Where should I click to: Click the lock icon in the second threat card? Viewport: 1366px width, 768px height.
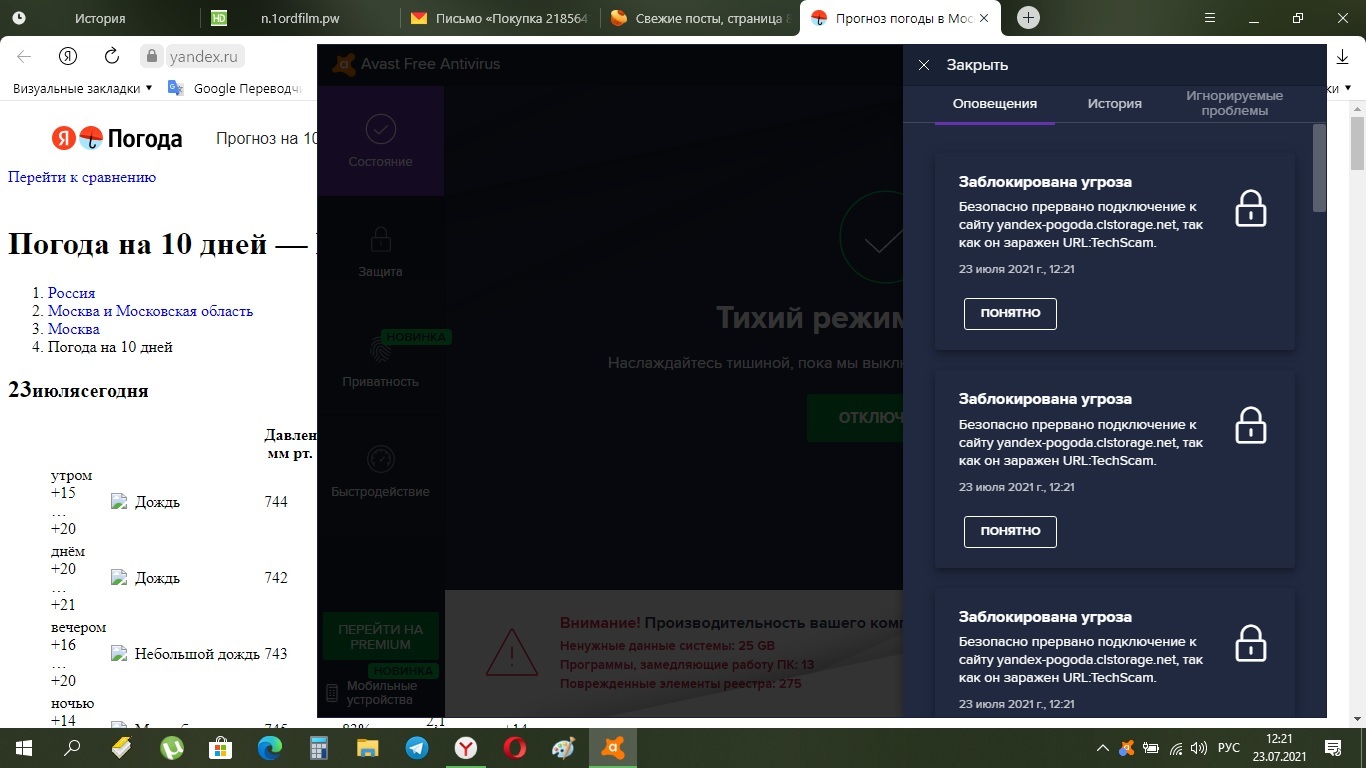coord(1251,425)
